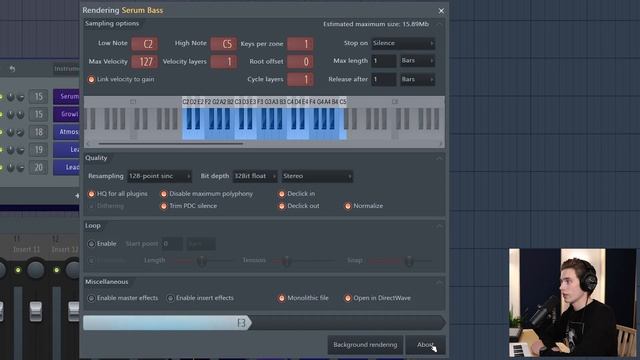This screenshot has height=360, width=640.
Task: Click the webcam video overlay
Action: [572, 303]
